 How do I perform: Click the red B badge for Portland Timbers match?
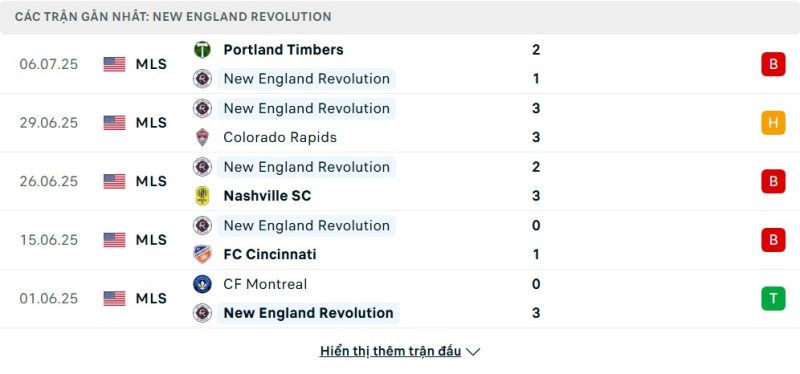click(773, 64)
